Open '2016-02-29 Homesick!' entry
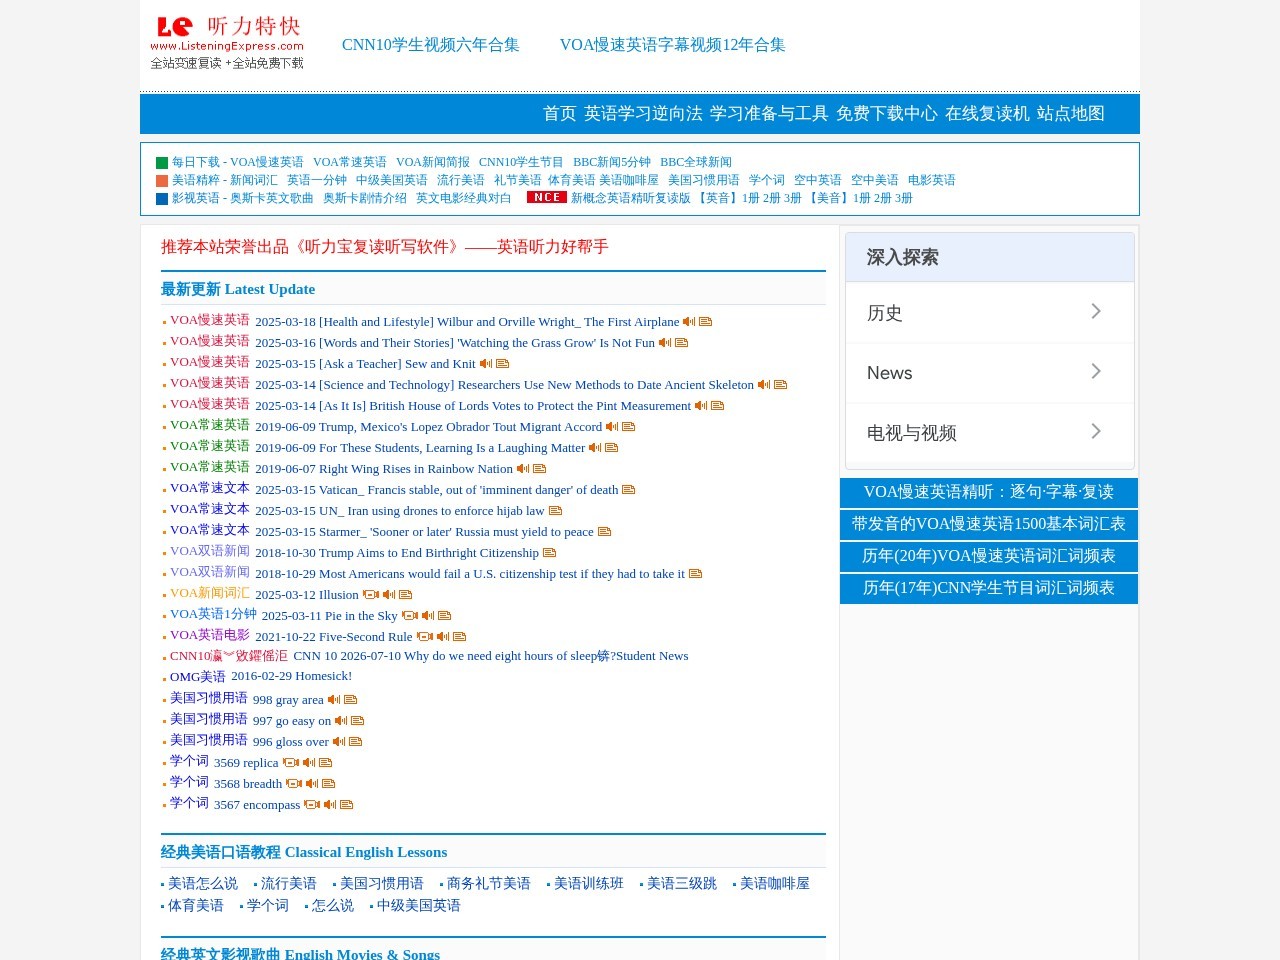 coord(291,676)
